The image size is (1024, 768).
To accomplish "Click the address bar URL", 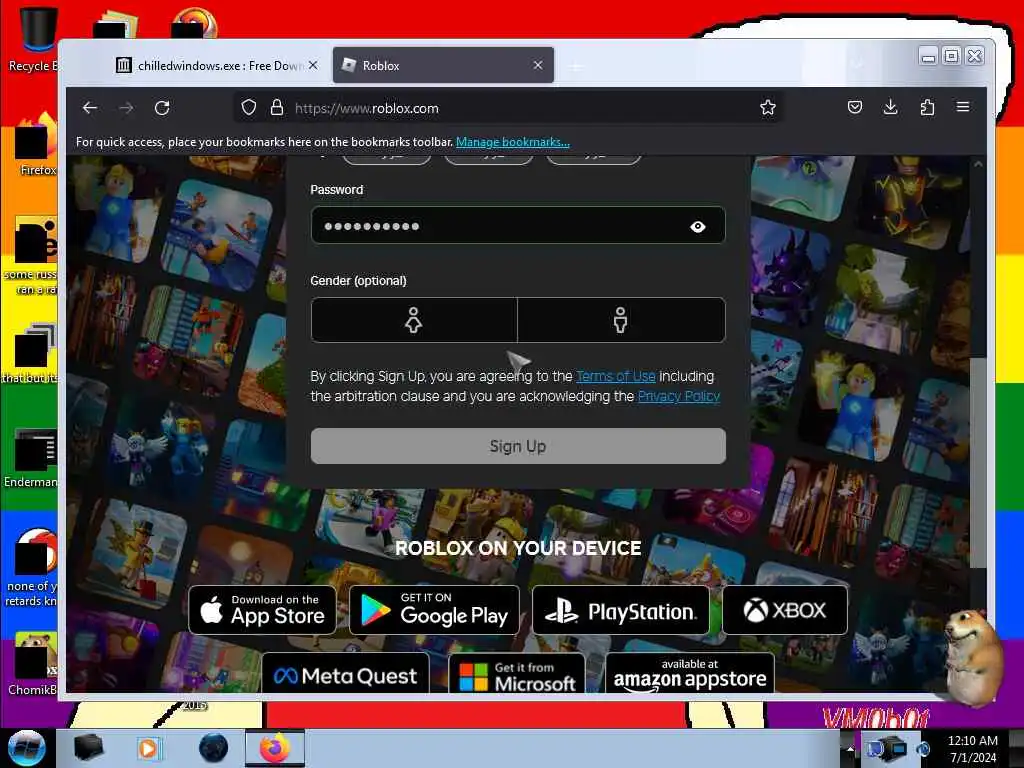I will pyautogui.click(x=366, y=108).
